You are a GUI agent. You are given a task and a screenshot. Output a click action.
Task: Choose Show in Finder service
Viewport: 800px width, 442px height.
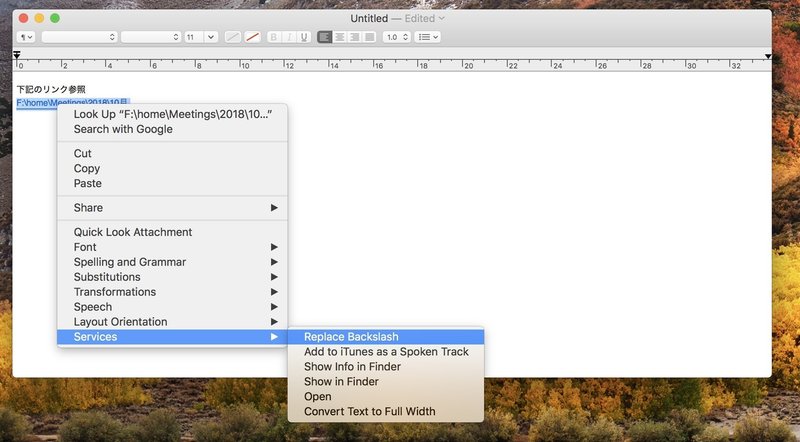tap(386, 382)
